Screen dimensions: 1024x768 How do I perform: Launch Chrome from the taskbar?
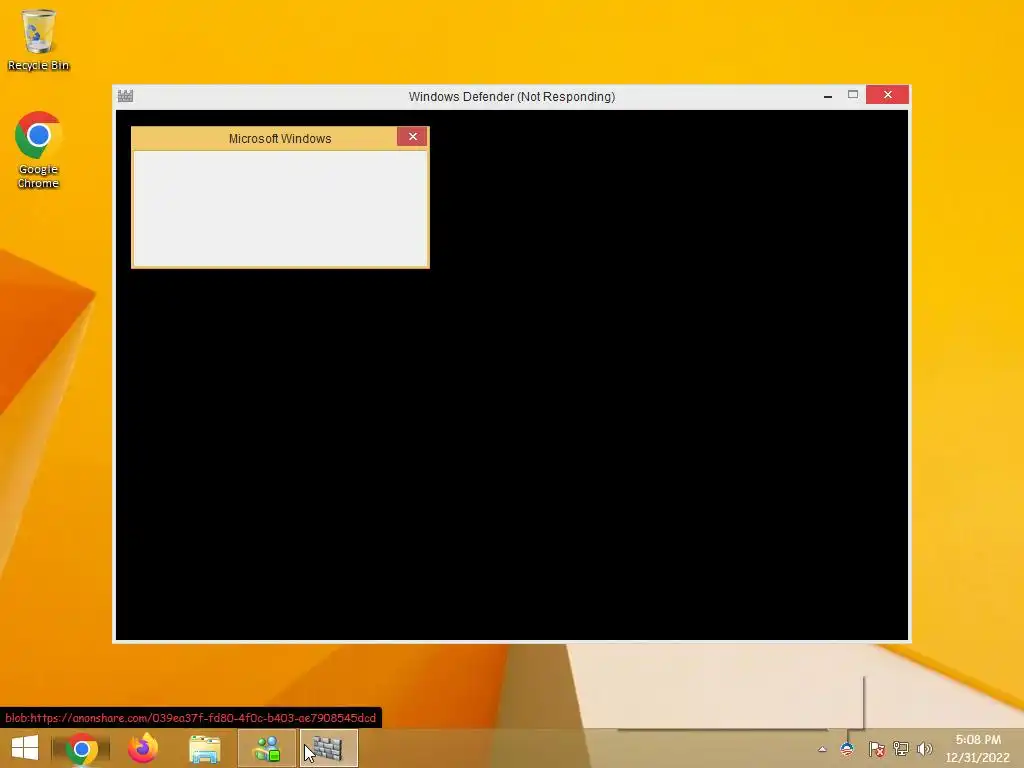pos(81,748)
